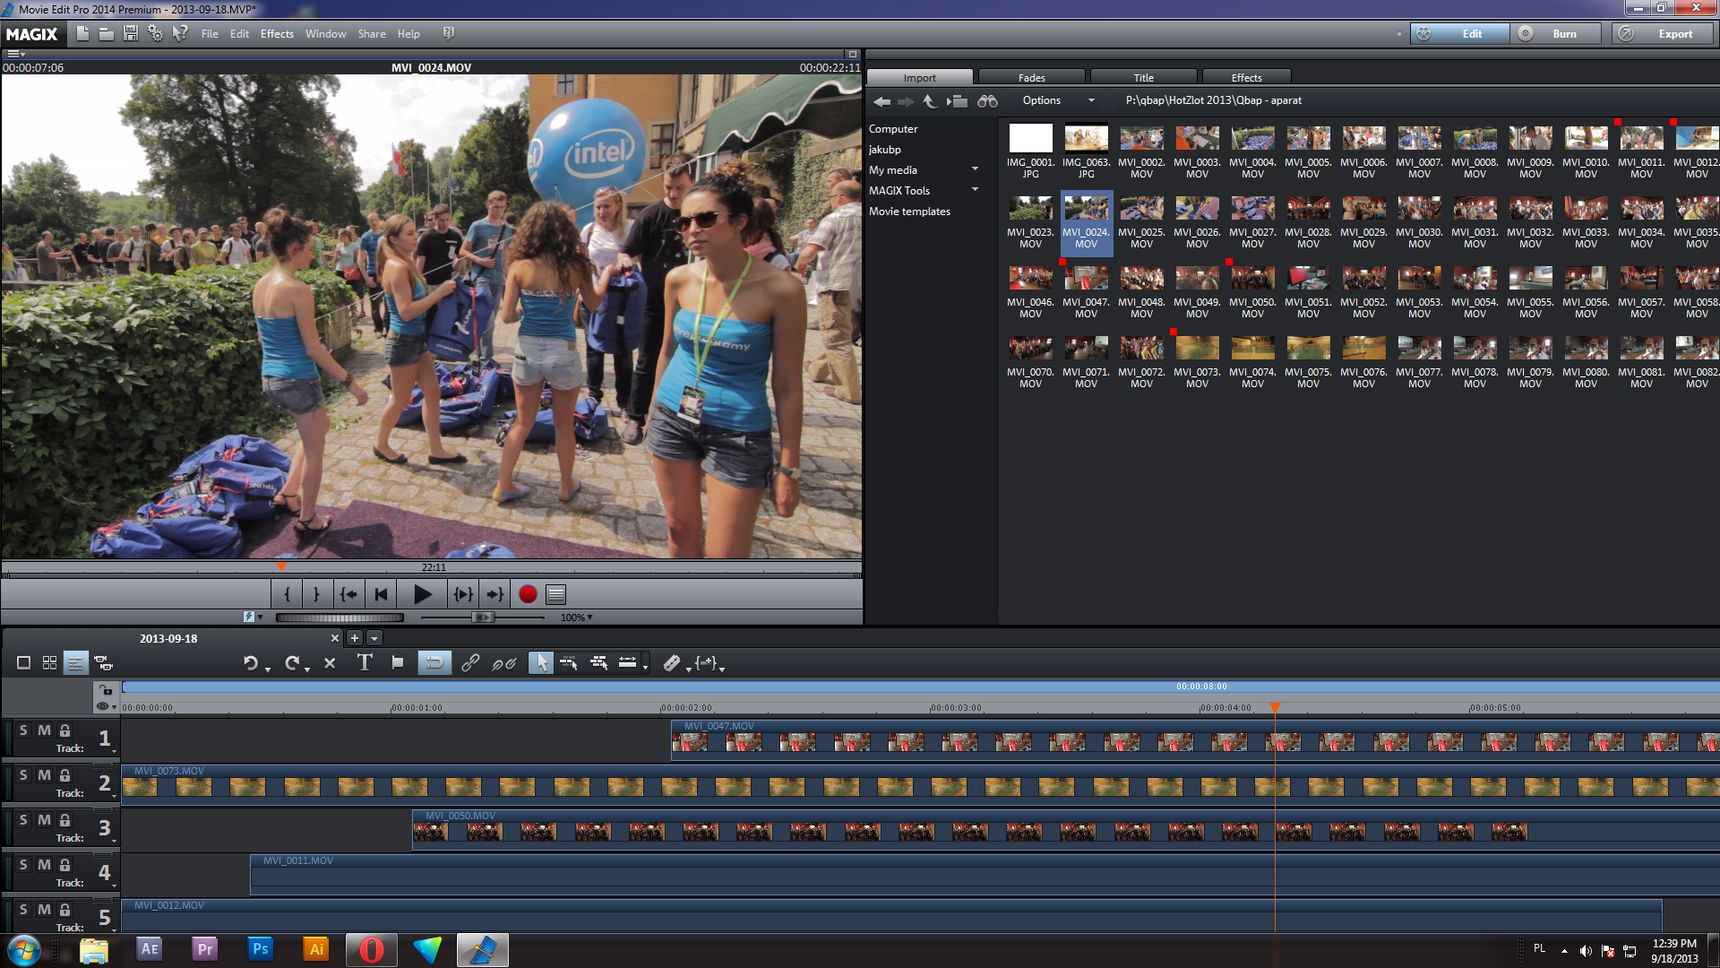Expand the My media arrow
1720x968 pixels.
975,169
